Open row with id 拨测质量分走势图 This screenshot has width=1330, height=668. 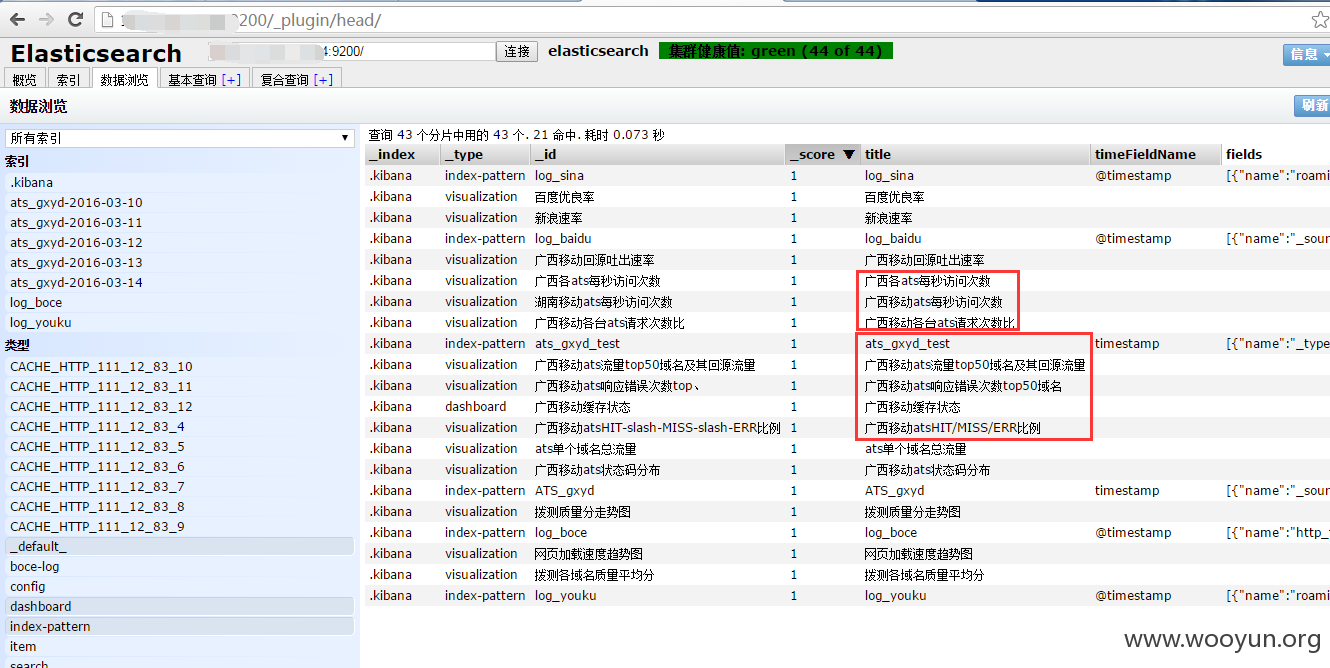(848, 512)
